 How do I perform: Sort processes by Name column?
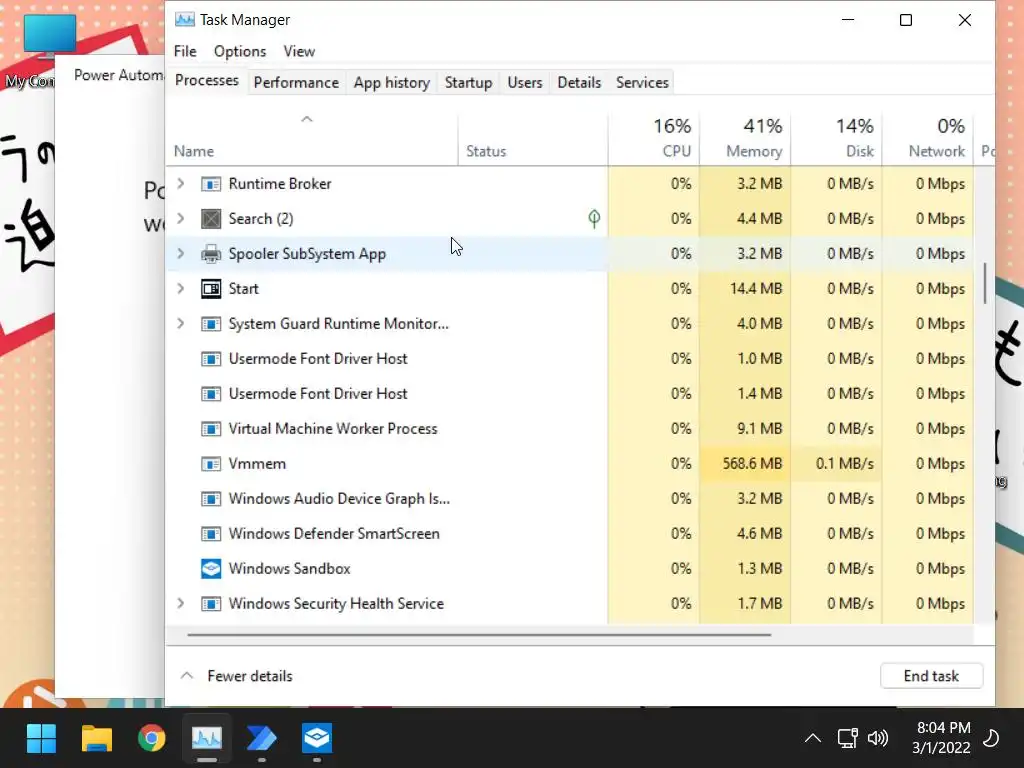tap(312, 139)
